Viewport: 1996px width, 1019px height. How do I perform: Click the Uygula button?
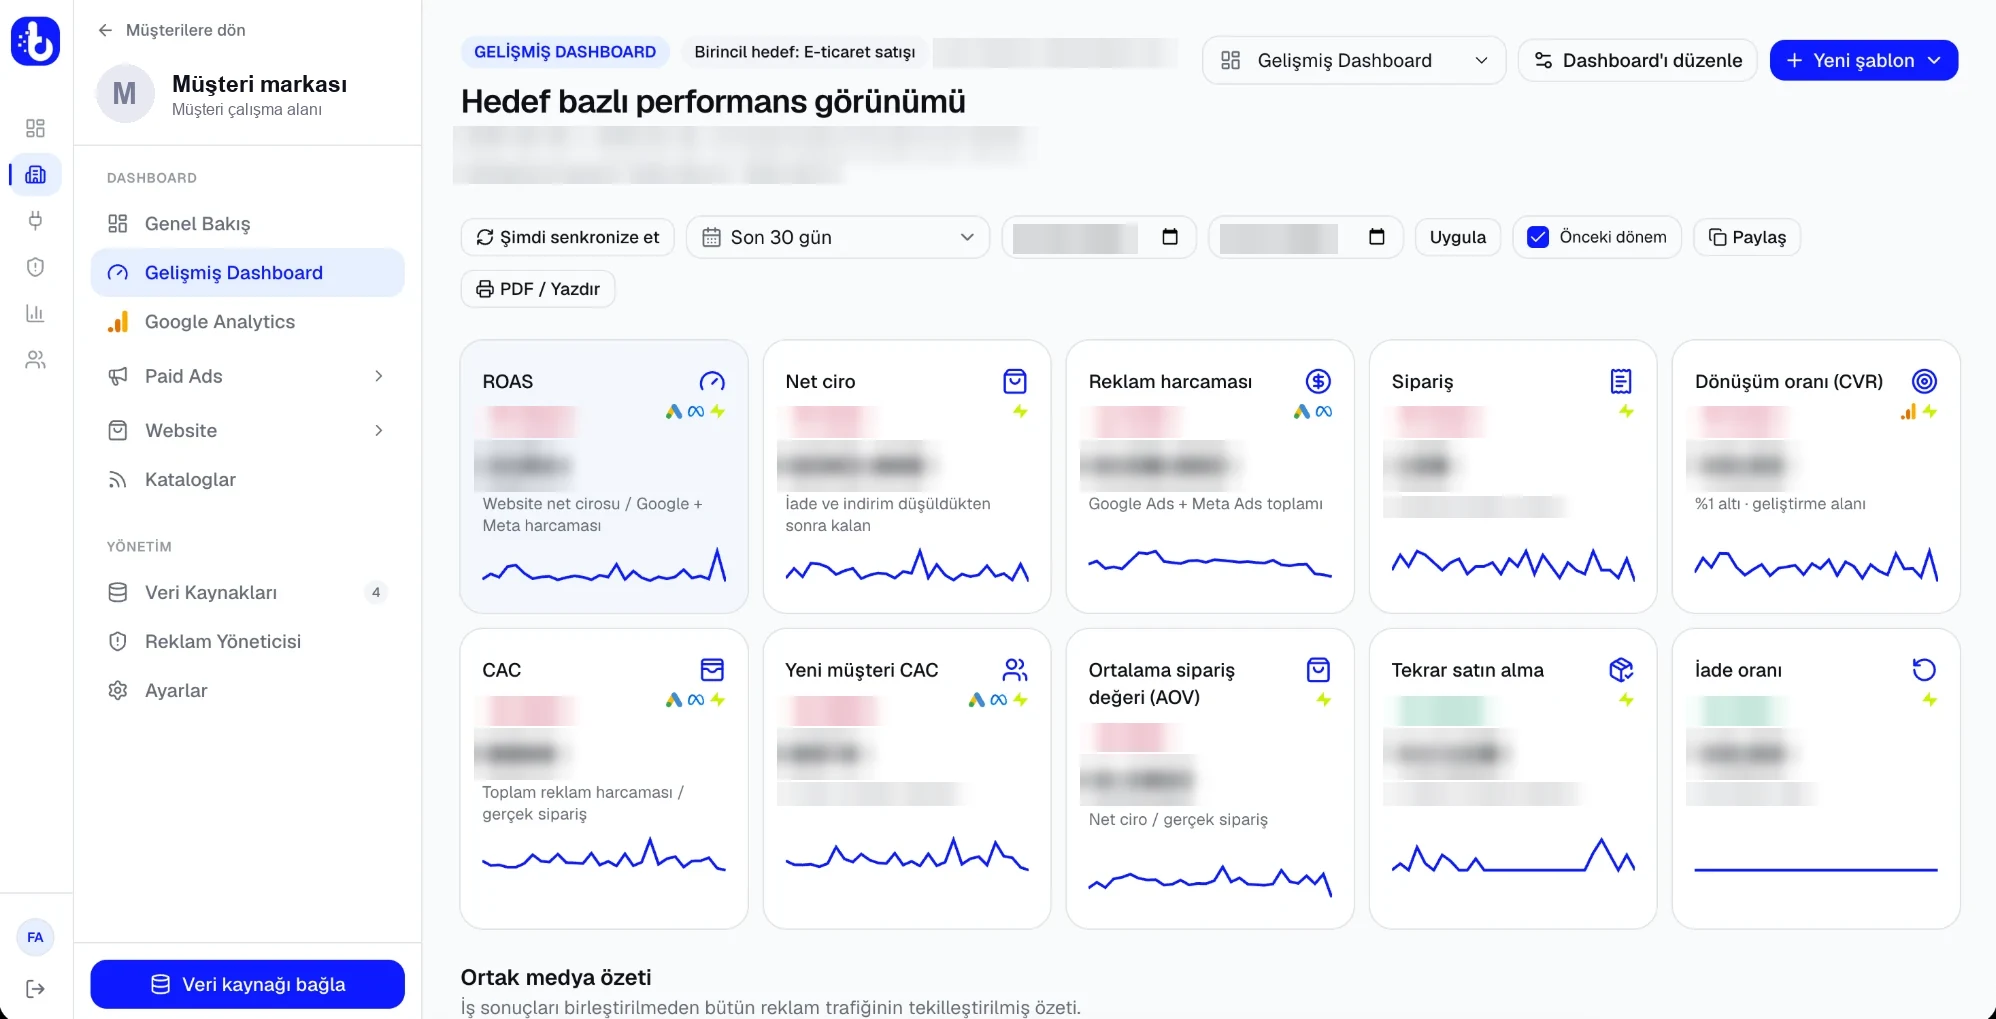pyautogui.click(x=1457, y=237)
